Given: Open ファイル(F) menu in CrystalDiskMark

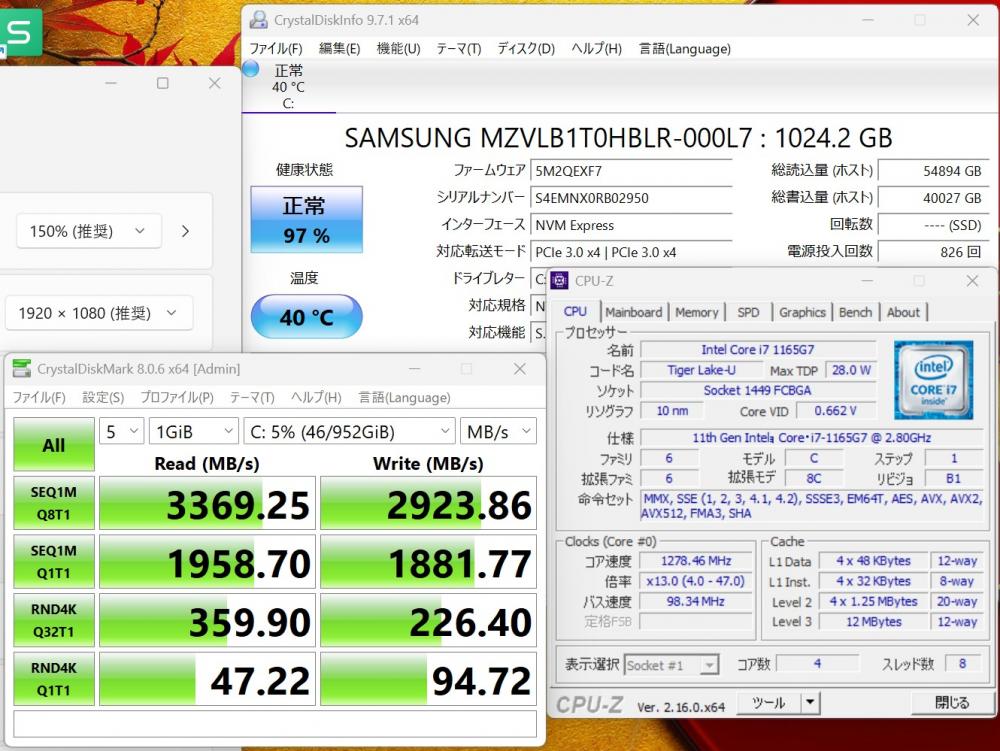Looking at the screenshot, I should (39, 397).
